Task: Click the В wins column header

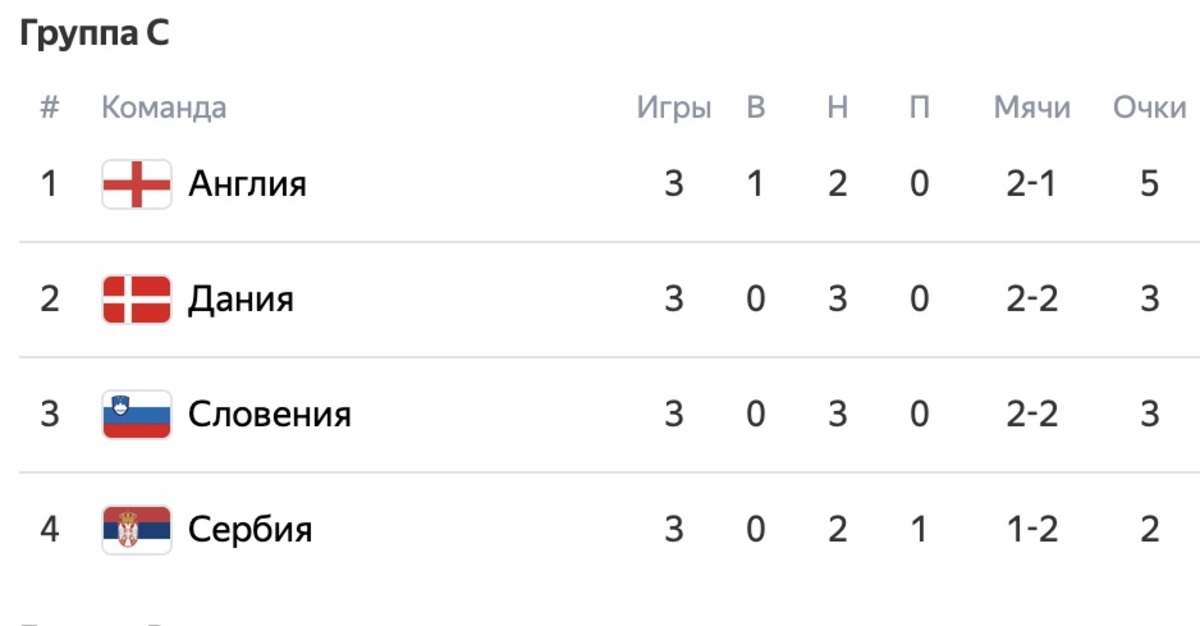Action: click(756, 107)
